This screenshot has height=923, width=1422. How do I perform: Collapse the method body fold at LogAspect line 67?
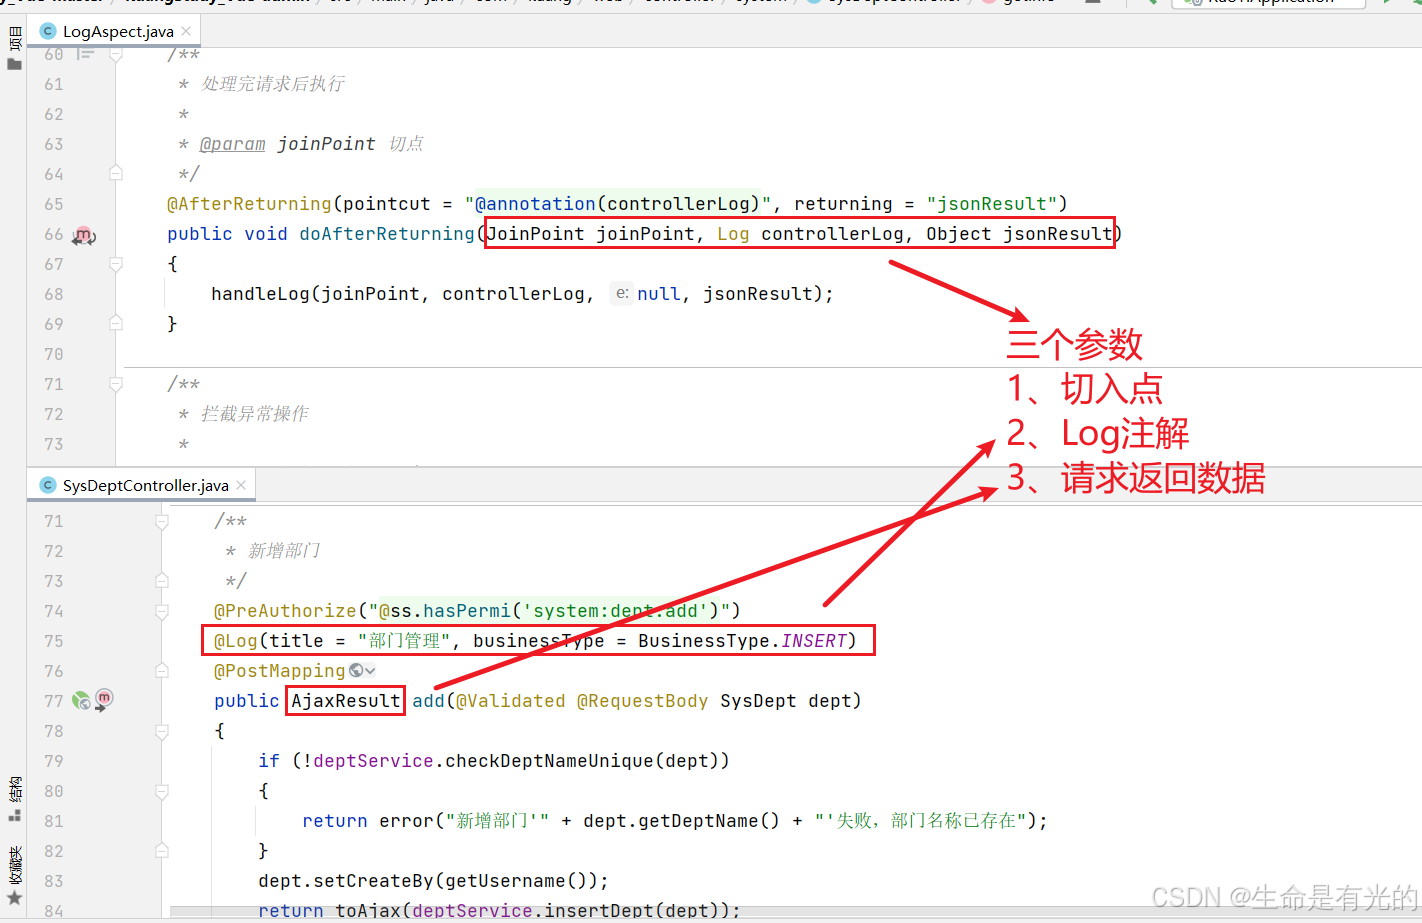[x=116, y=264]
